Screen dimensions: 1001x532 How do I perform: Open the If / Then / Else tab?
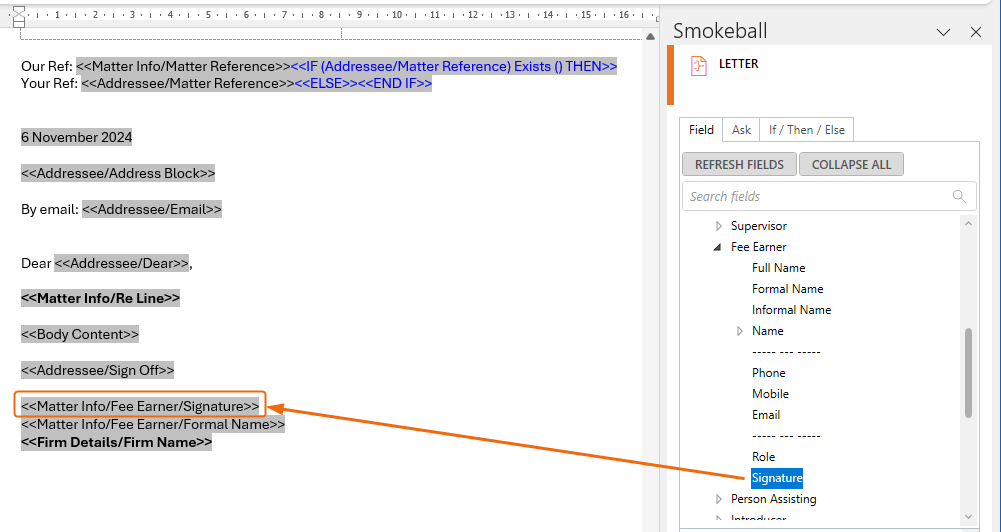(x=806, y=130)
